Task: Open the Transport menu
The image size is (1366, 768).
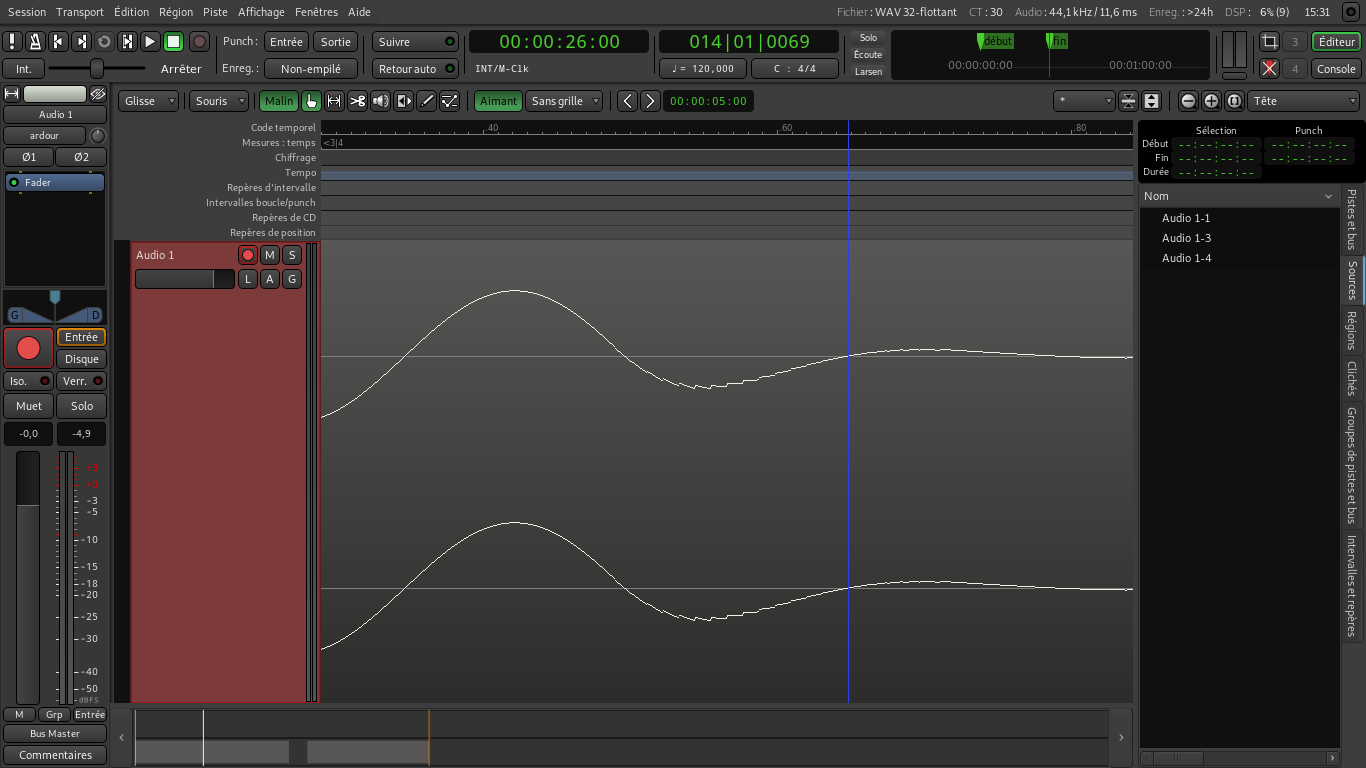Action: tap(80, 12)
